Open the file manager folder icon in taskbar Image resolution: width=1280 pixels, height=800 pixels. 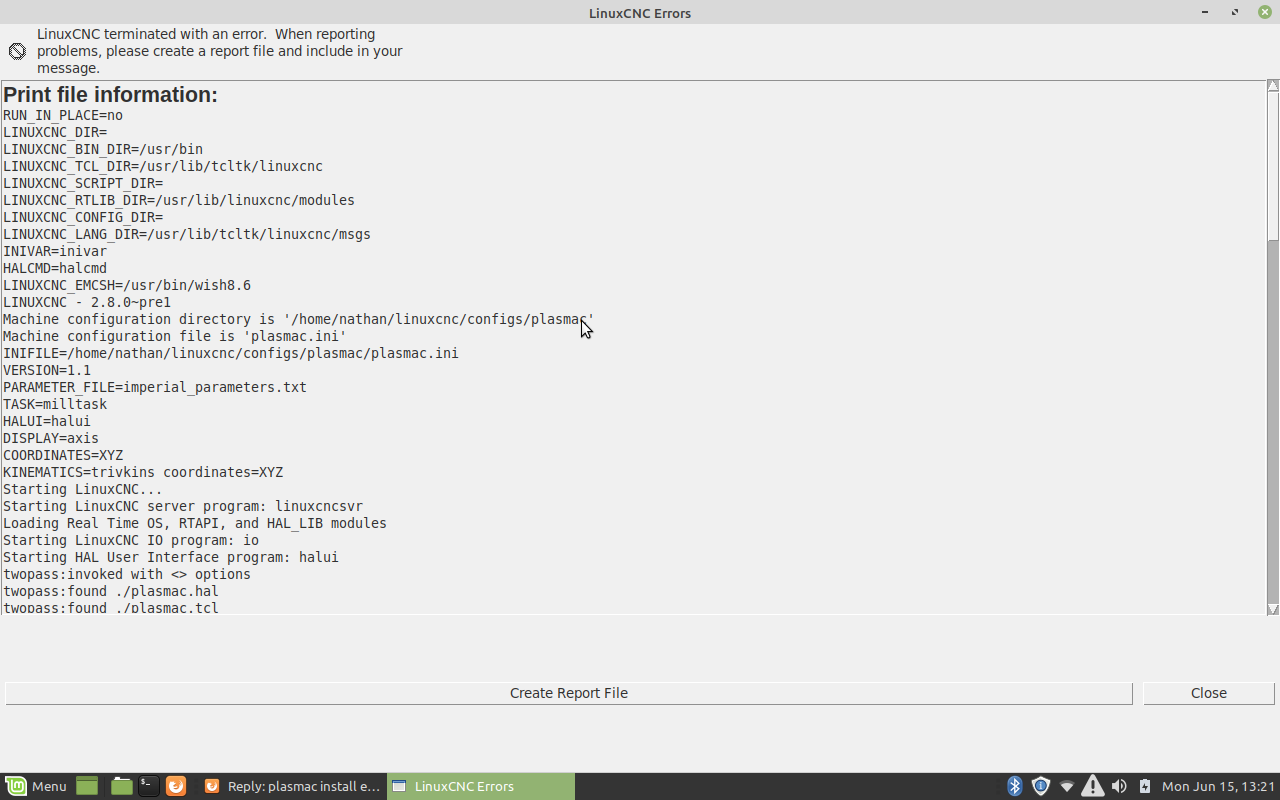click(121, 786)
